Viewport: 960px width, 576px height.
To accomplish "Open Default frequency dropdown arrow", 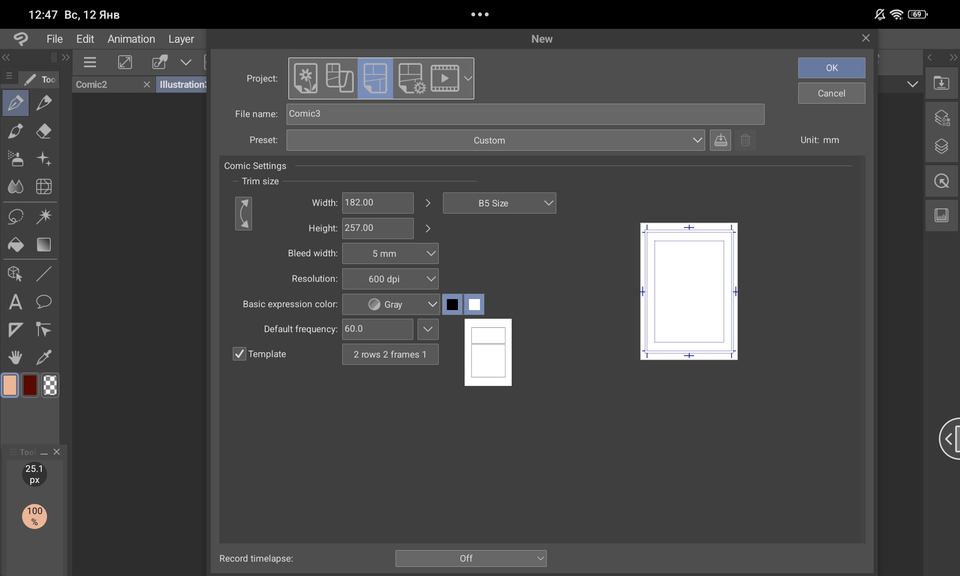I will tap(428, 329).
